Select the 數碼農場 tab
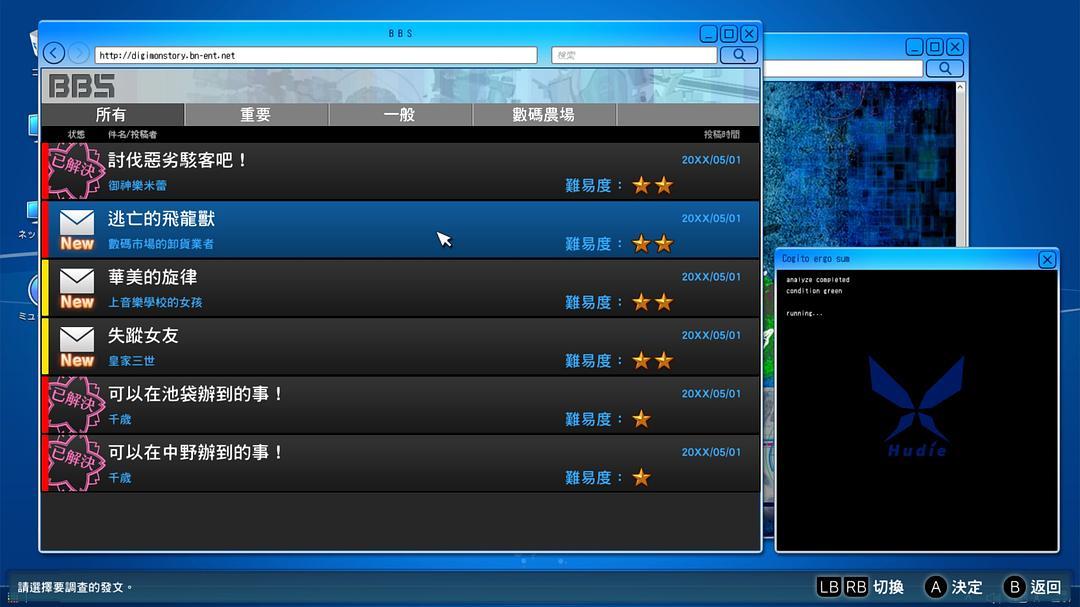The height and width of the screenshot is (607, 1080). point(544,115)
